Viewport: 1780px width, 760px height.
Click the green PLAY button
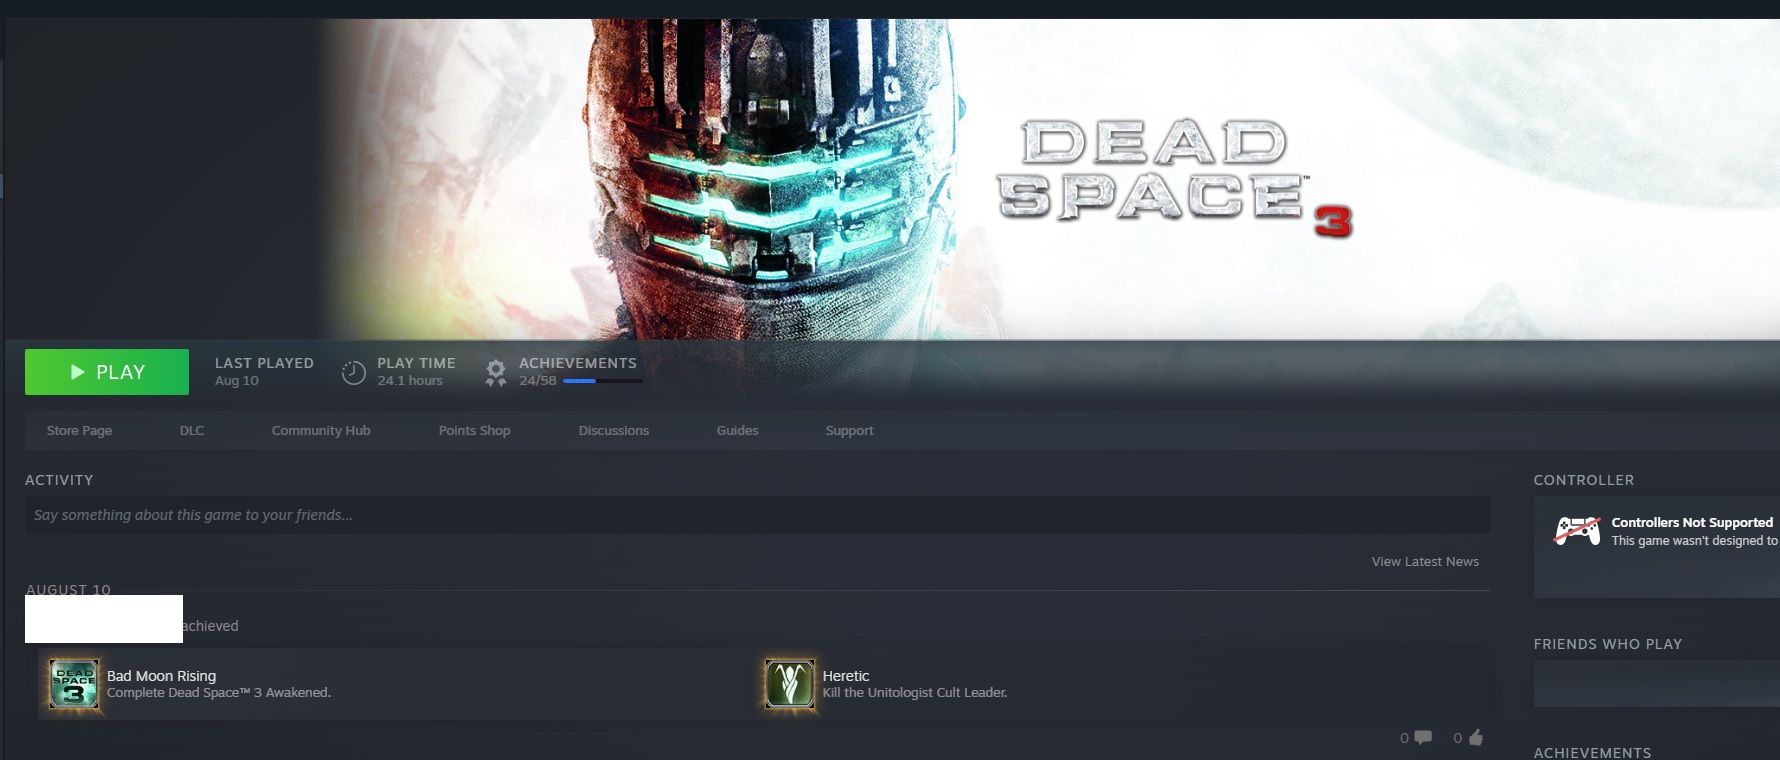click(x=107, y=372)
